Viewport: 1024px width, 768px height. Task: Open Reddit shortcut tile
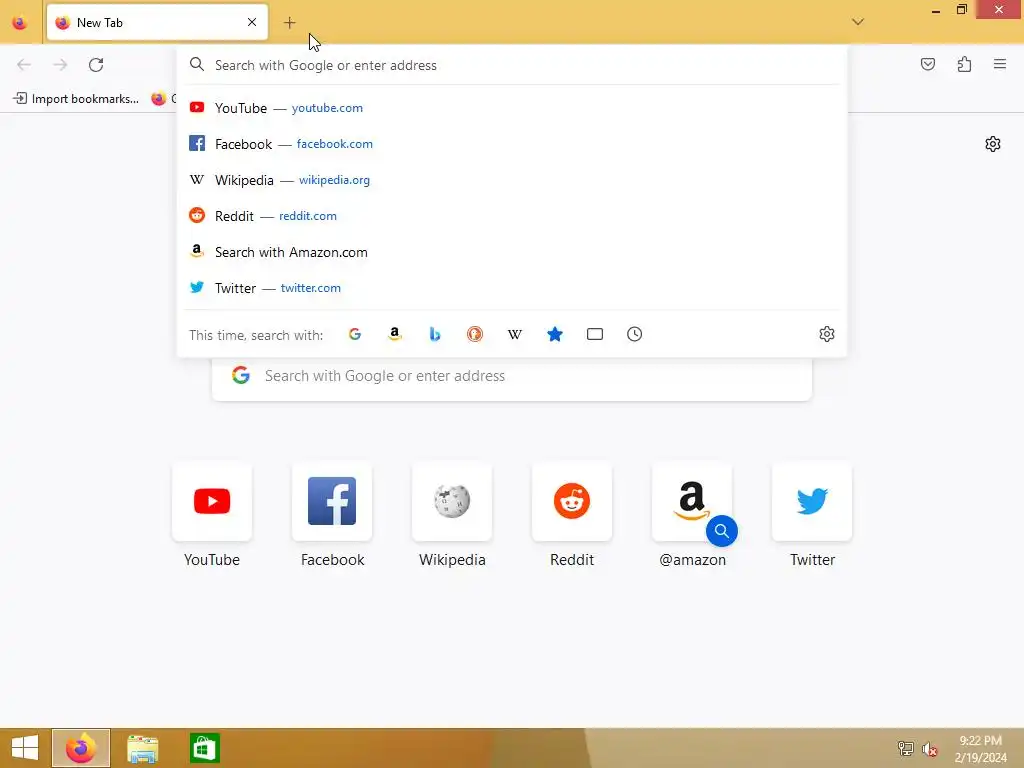[x=572, y=502]
